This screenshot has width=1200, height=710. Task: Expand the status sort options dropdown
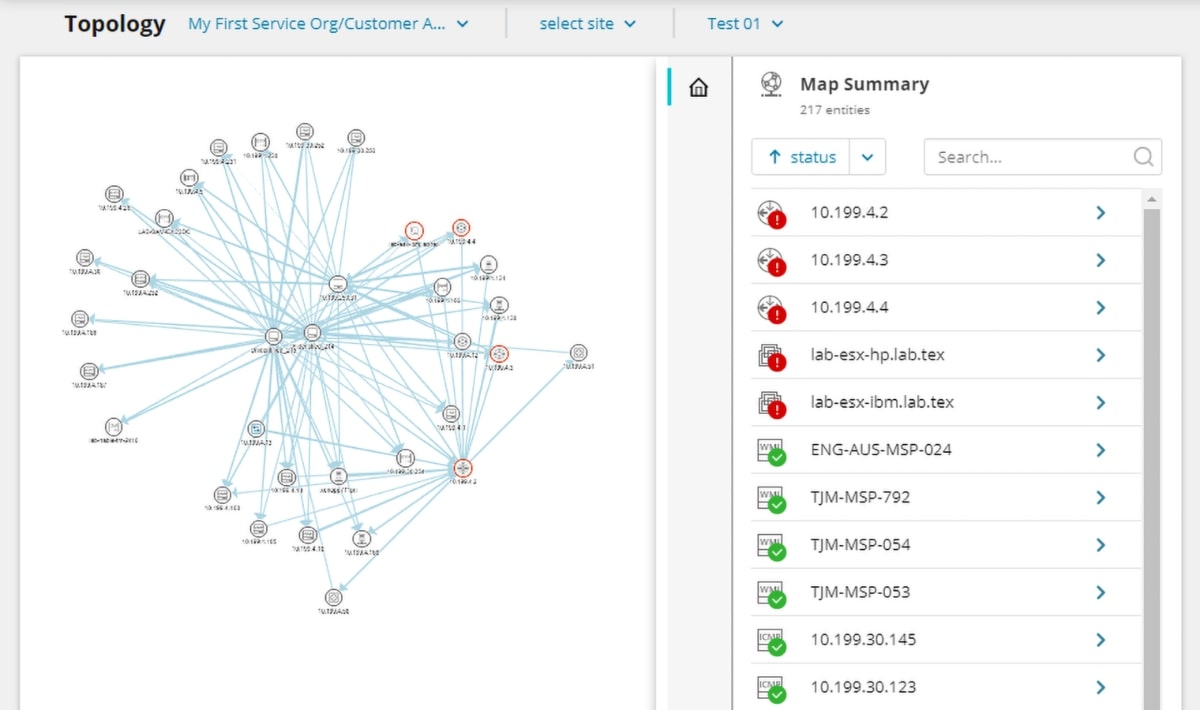point(868,156)
